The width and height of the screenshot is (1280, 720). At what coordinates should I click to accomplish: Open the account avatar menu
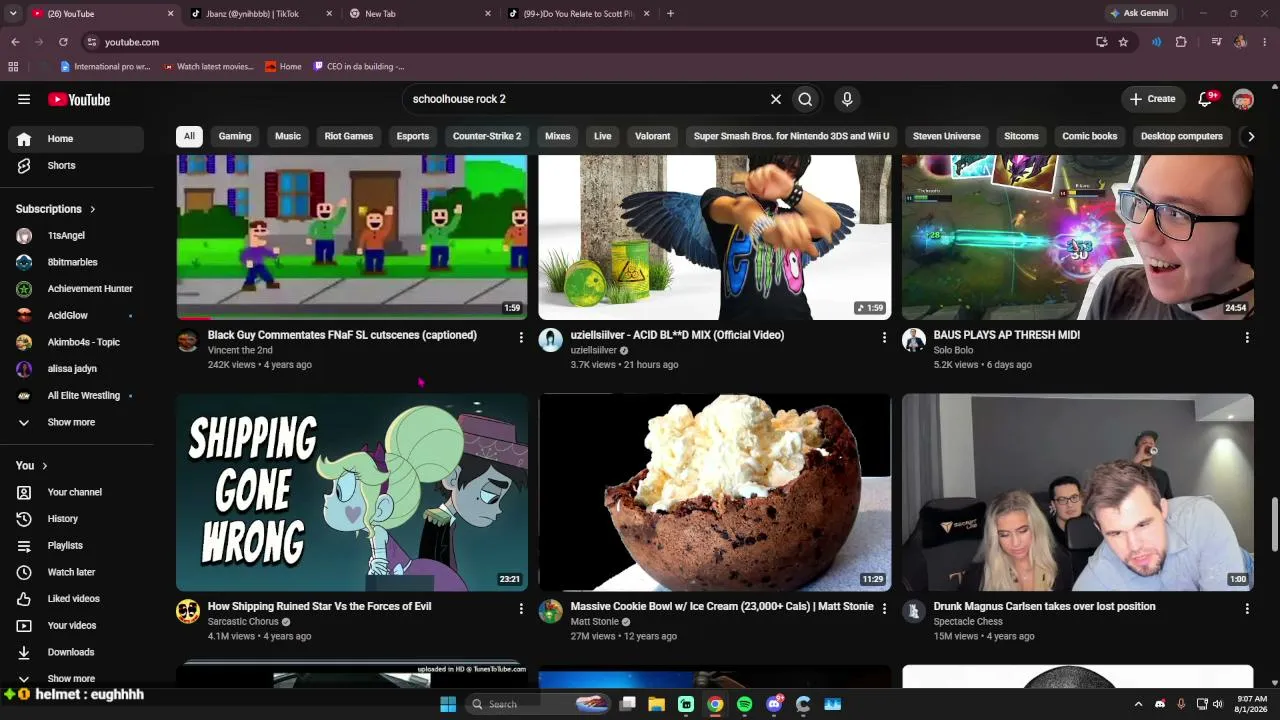[x=1243, y=99]
